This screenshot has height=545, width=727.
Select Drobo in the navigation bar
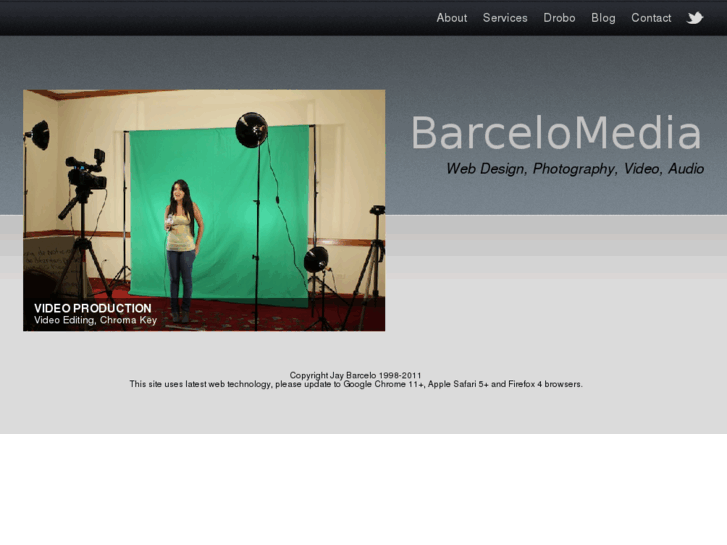coord(559,18)
